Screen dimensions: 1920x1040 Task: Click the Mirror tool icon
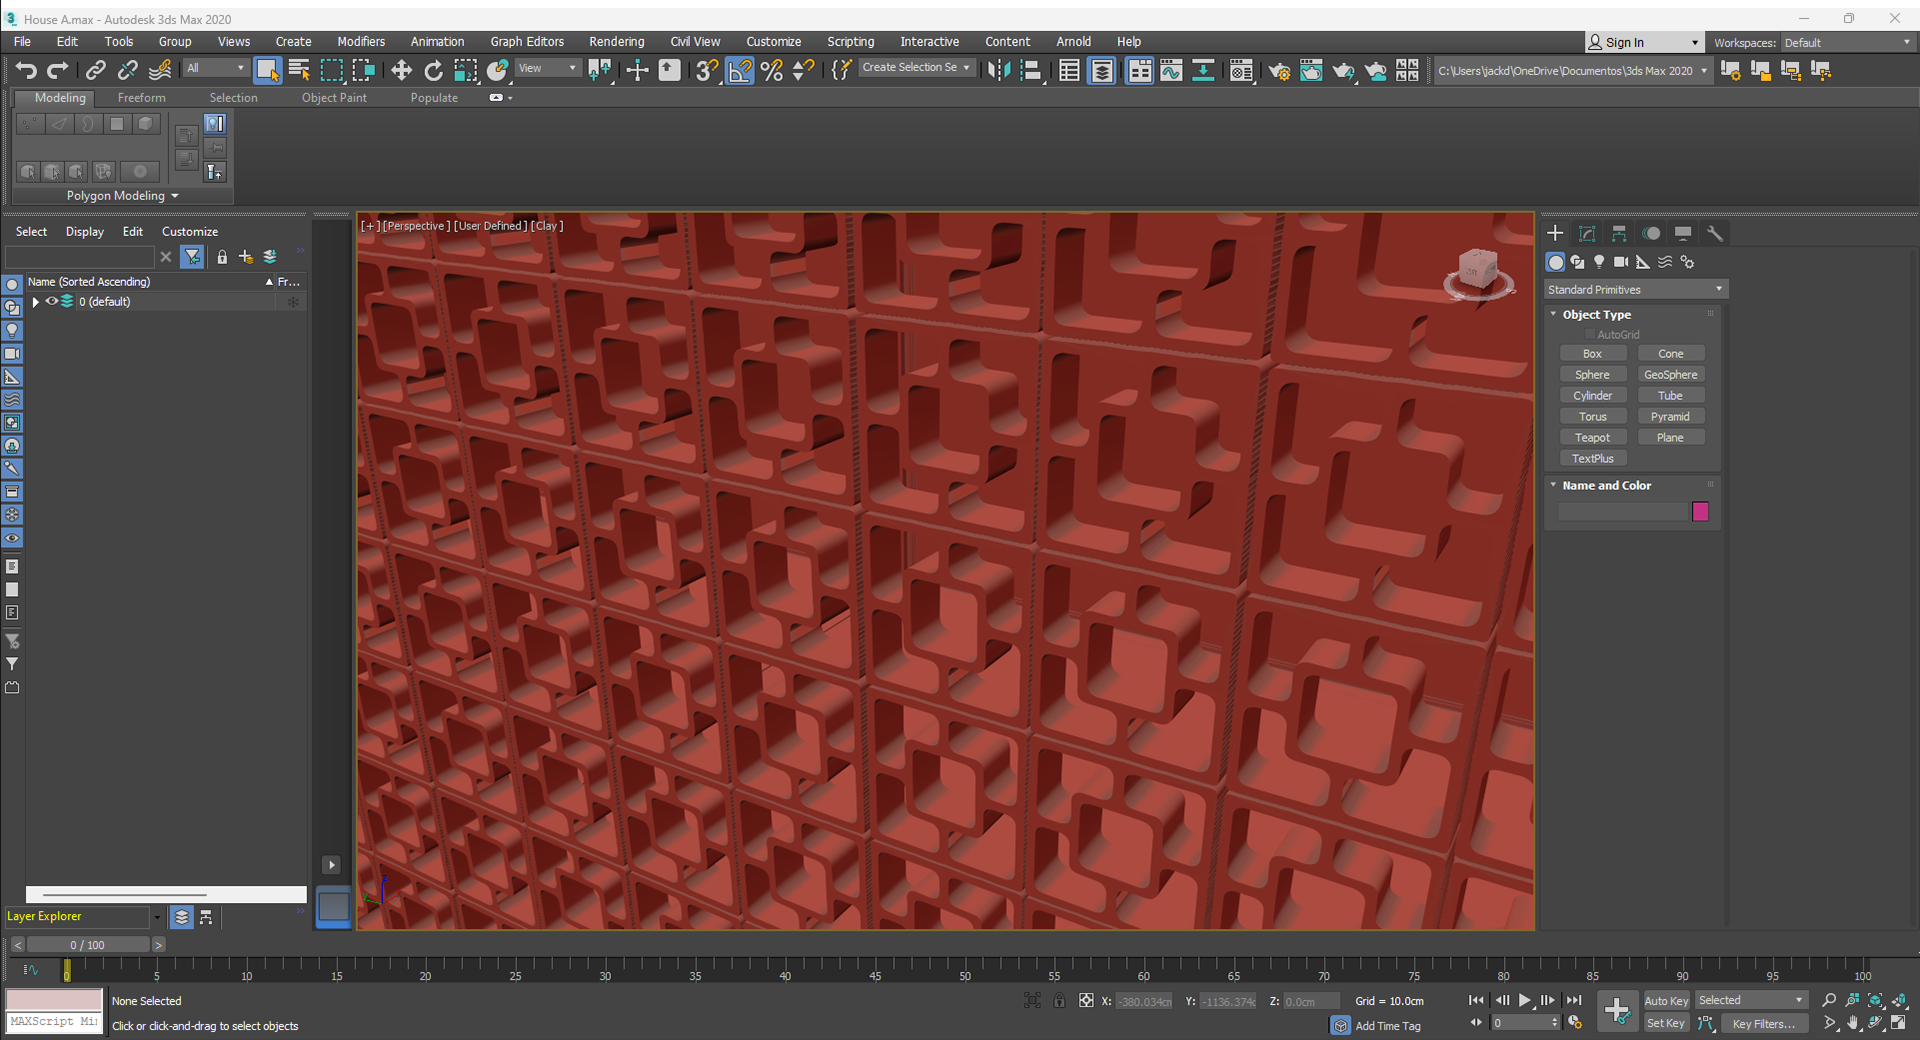click(998, 70)
